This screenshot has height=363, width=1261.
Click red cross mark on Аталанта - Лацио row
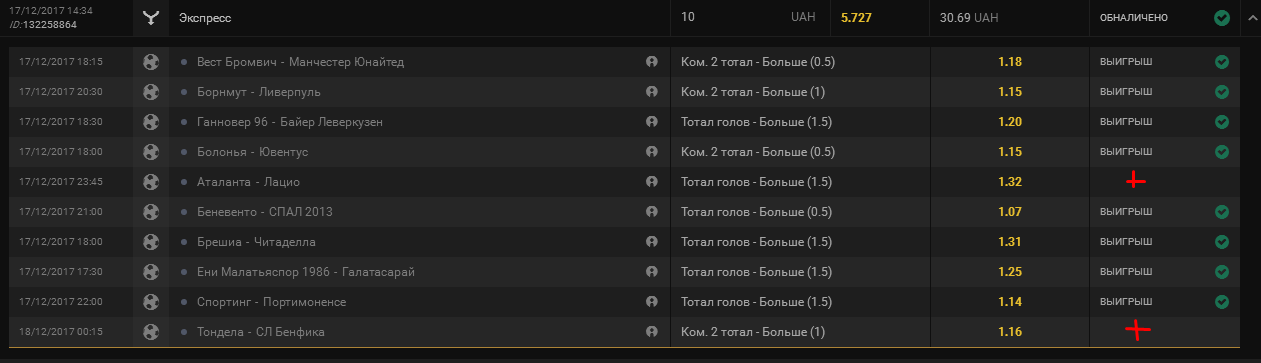pyautogui.click(x=1134, y=181)
